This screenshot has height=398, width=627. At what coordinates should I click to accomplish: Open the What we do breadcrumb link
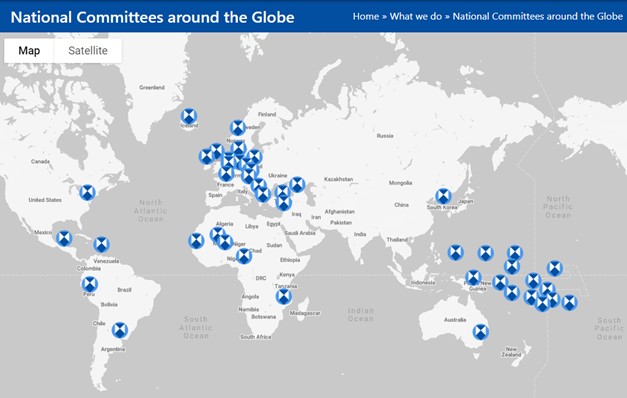coord(415,16)
